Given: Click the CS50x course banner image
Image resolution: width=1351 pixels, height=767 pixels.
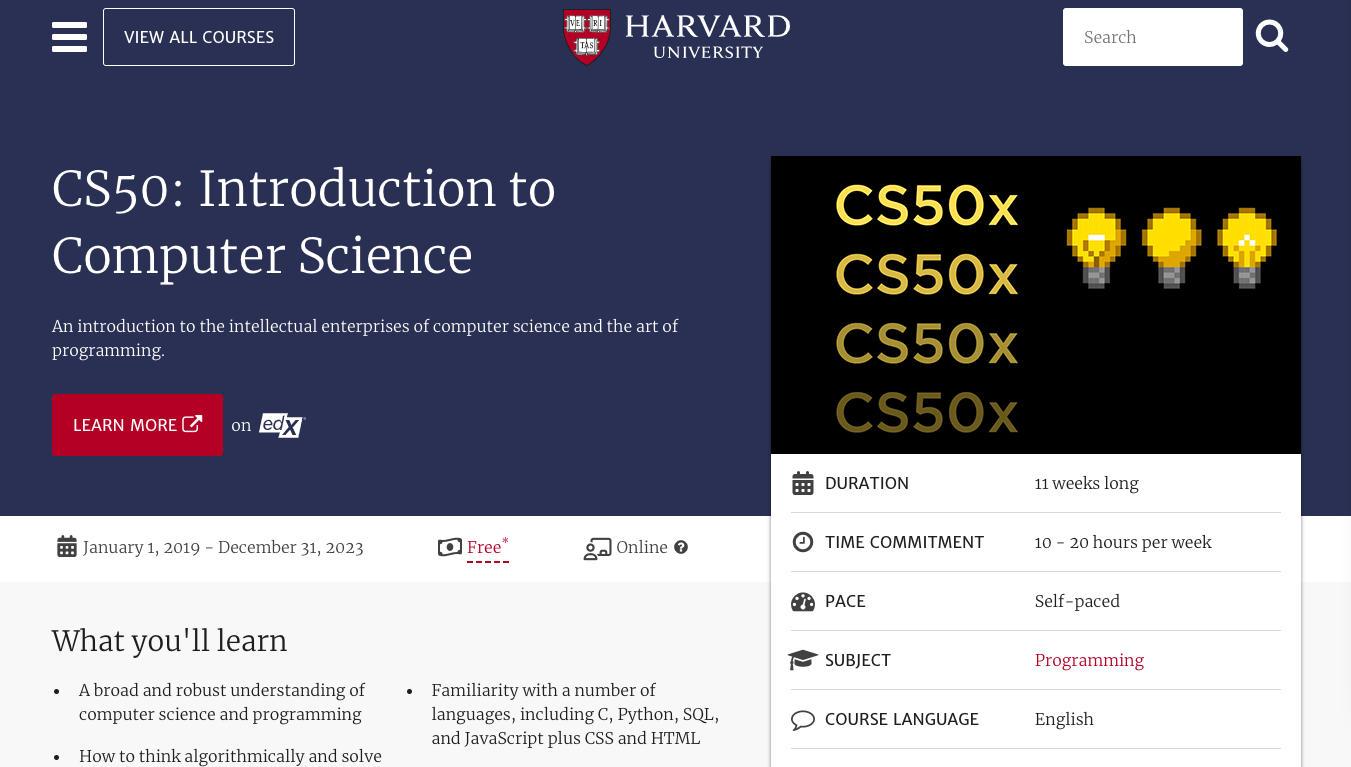Looking at the screenshot, I should [1036, 305].
